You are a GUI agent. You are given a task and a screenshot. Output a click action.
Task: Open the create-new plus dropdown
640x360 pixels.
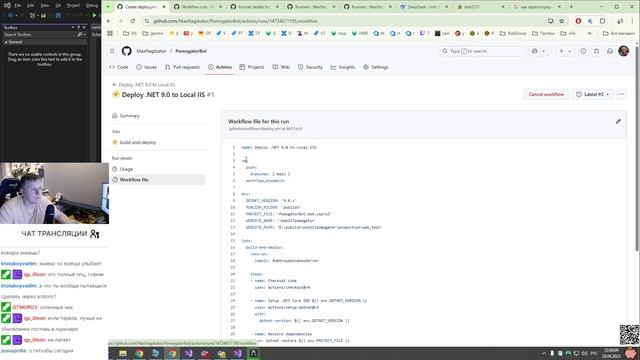coord(565,51)
